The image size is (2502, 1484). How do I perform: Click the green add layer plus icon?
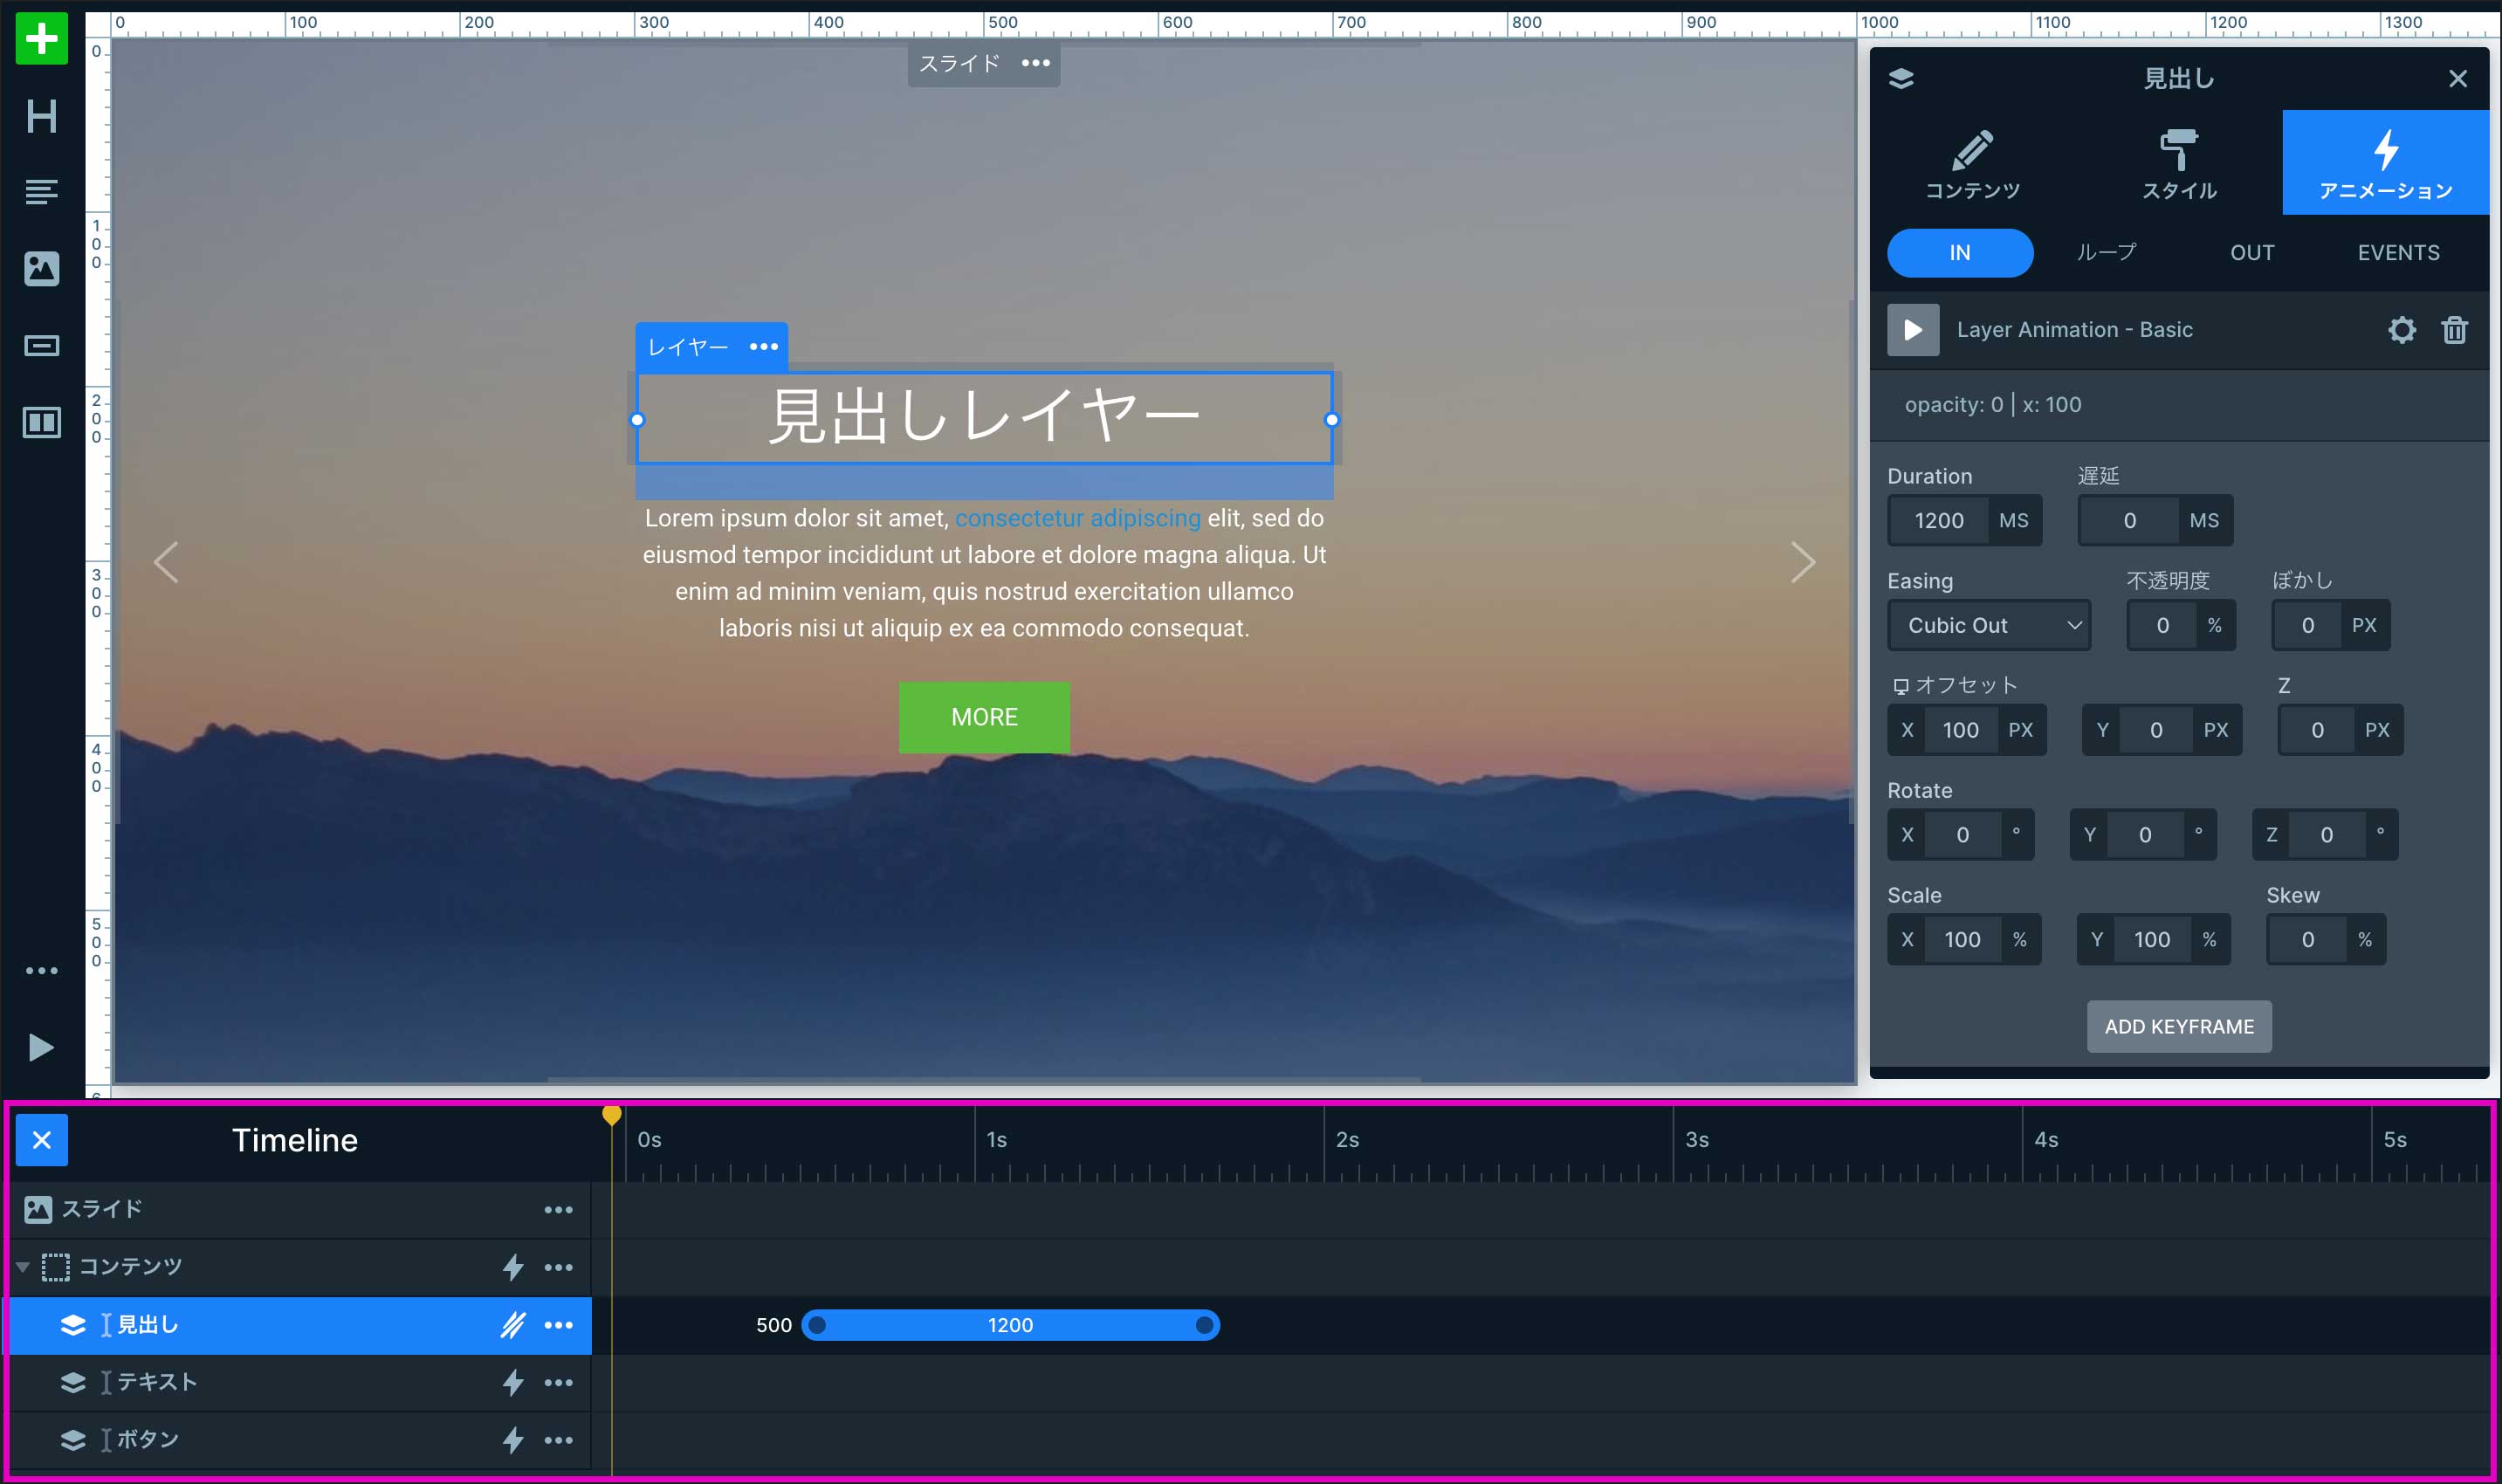click(41, 39)
